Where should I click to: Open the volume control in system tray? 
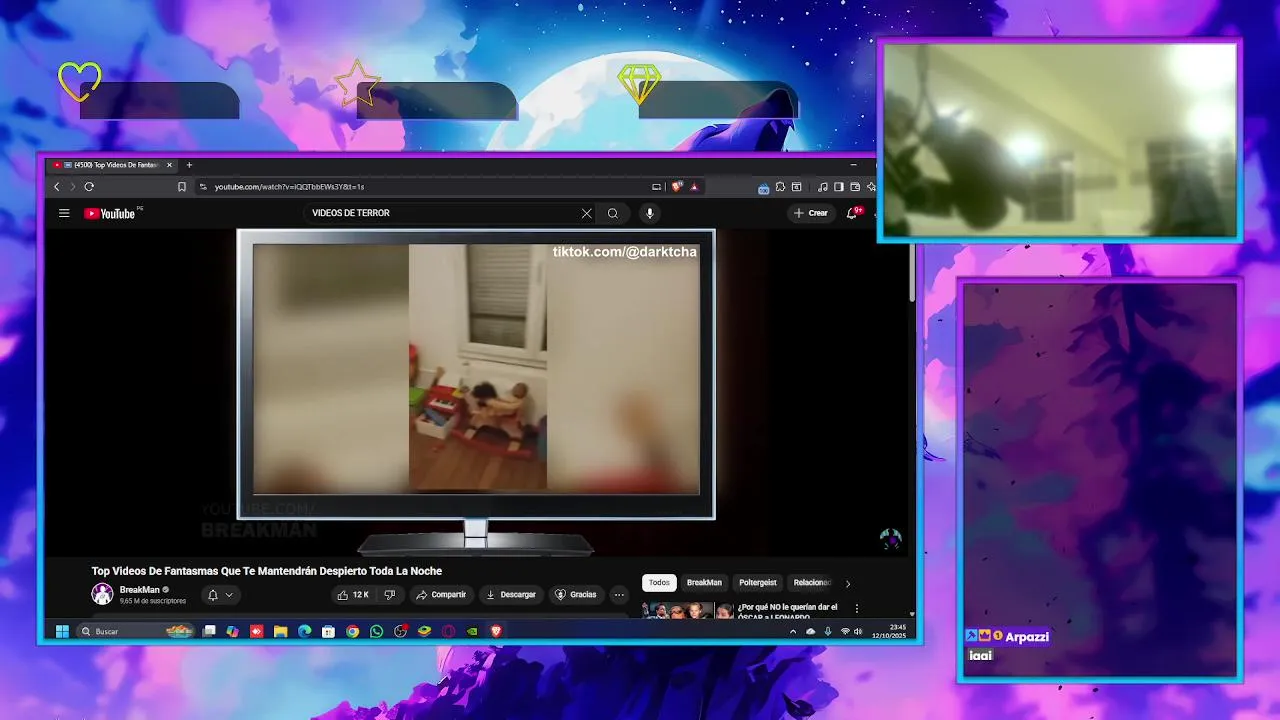(858, 631)
